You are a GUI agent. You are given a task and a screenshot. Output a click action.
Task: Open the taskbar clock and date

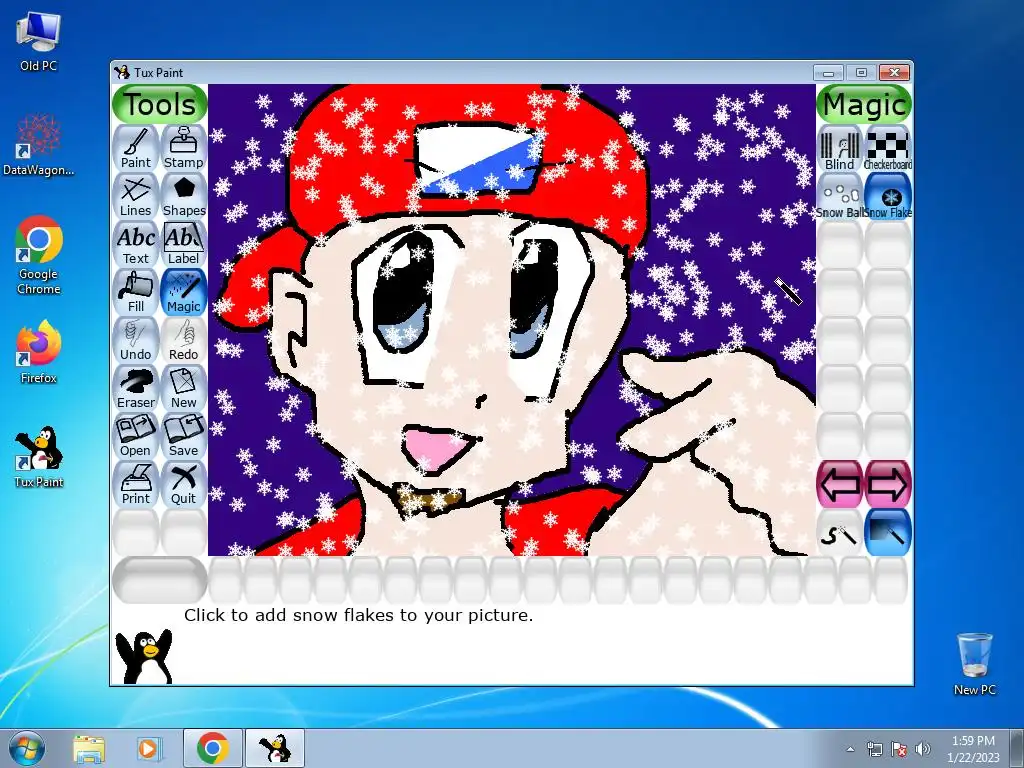[x=973, y=749]
